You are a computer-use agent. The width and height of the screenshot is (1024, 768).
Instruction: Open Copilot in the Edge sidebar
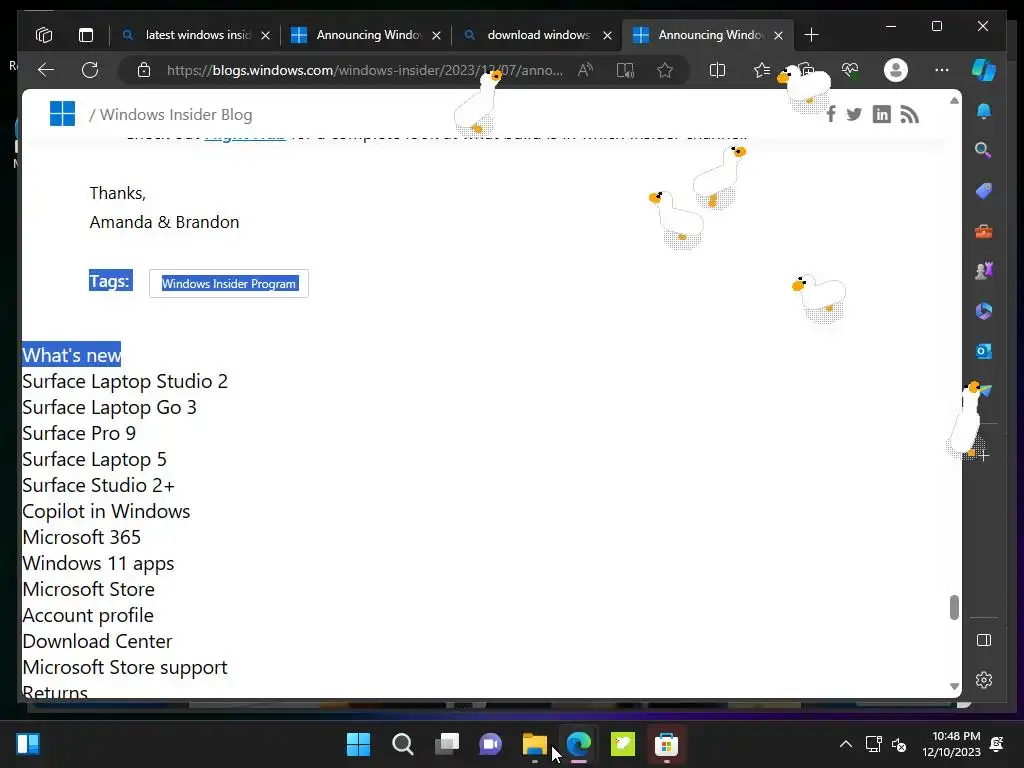click(x=984, y=70)
